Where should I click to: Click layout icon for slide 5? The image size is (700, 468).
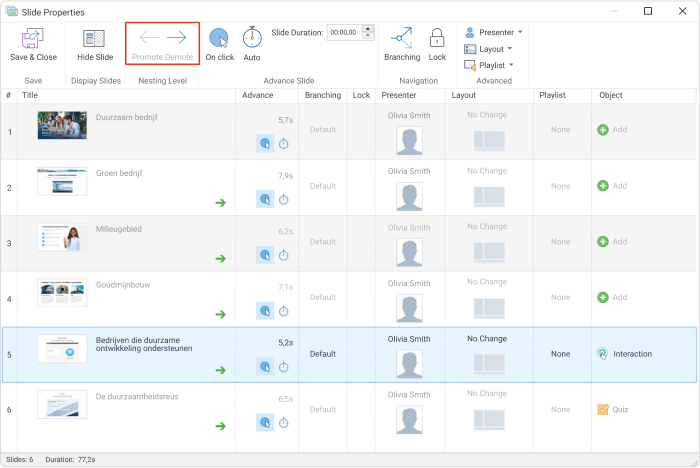click(x=489, y=364)
